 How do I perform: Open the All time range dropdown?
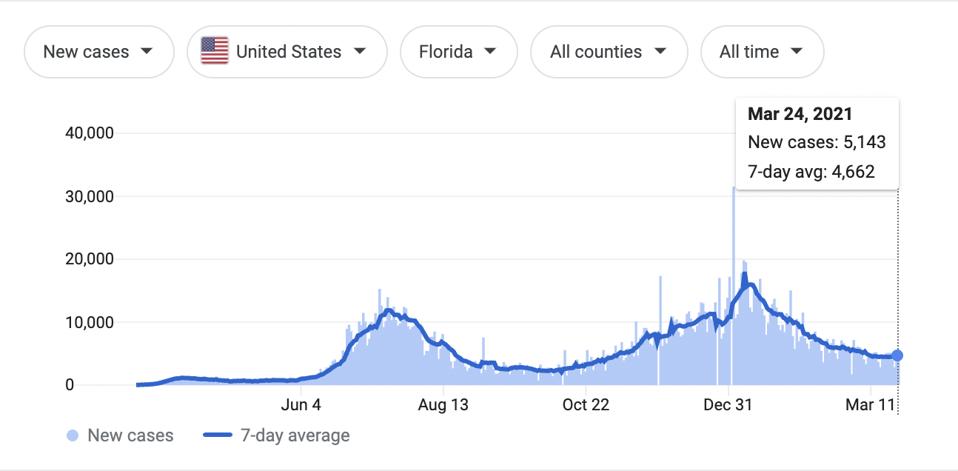point(762,52)
